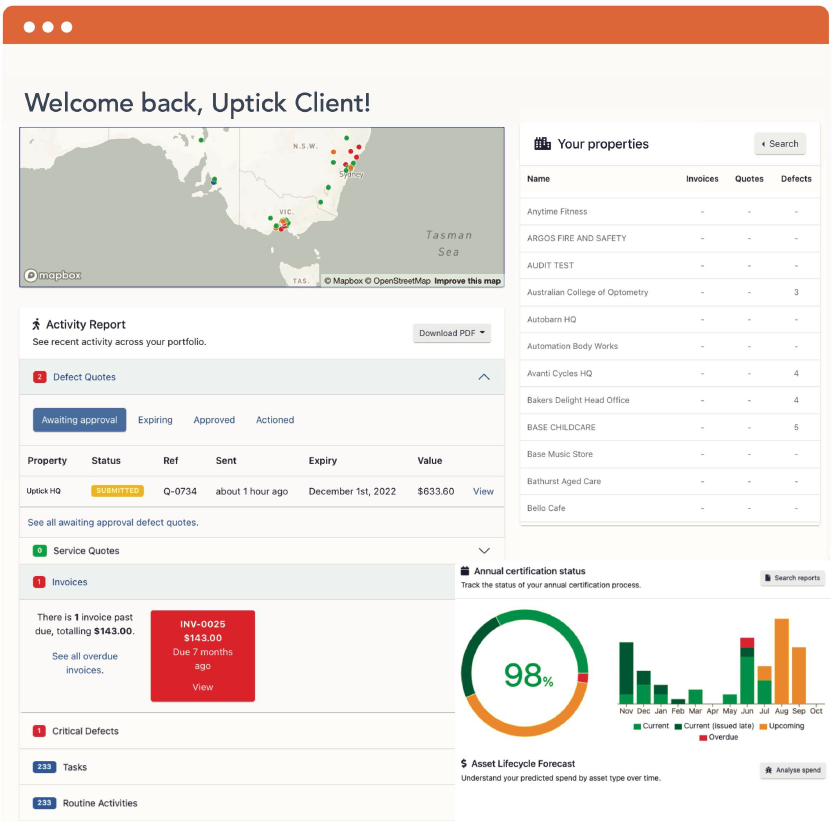835x822 pixels.
Task: Click the Upcoming legend orange swatch
Action: pyautogui.click(x=763, y=726)
